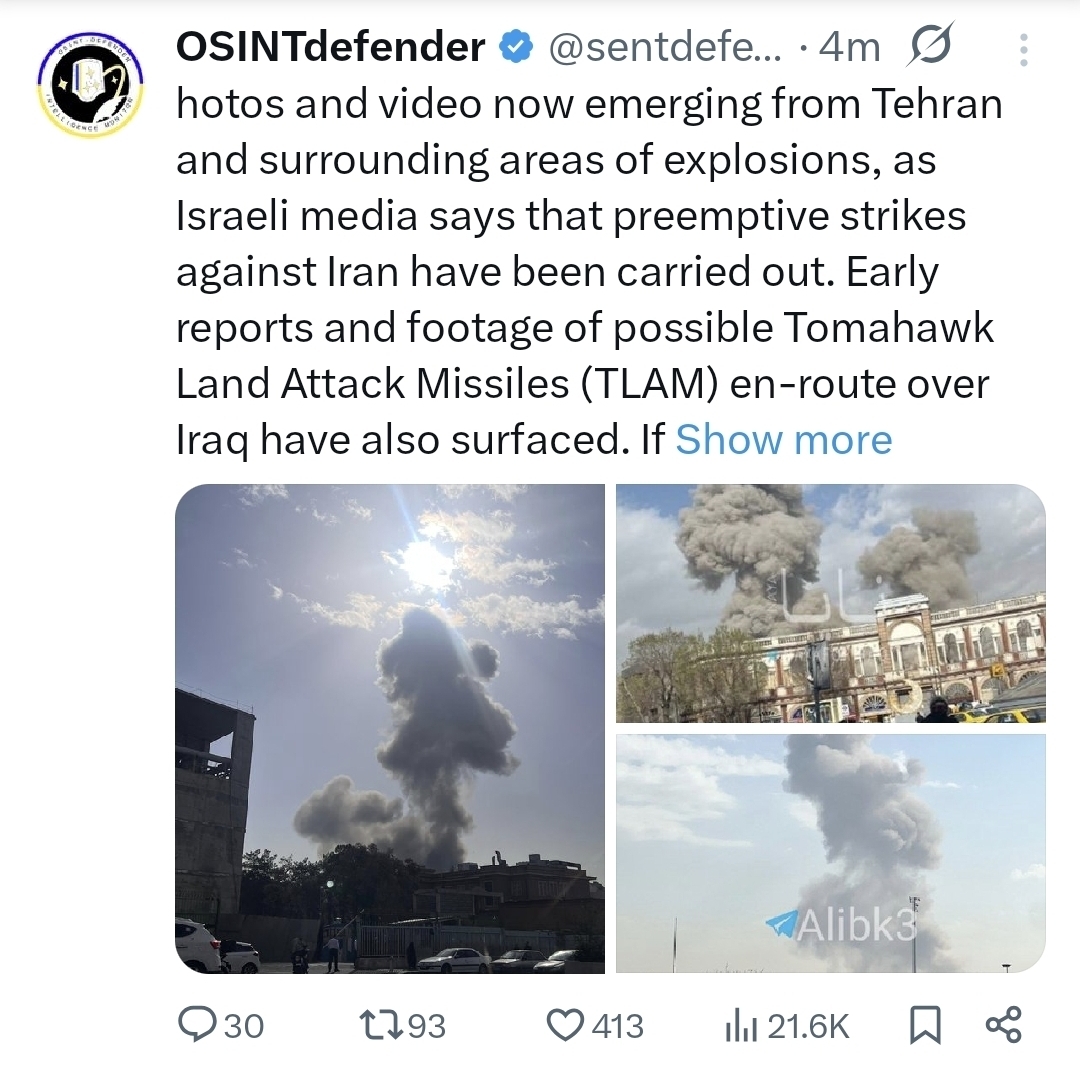Open the top-right photo with ornate building
The image size is (1080, 1065).
tap(830, 603)
